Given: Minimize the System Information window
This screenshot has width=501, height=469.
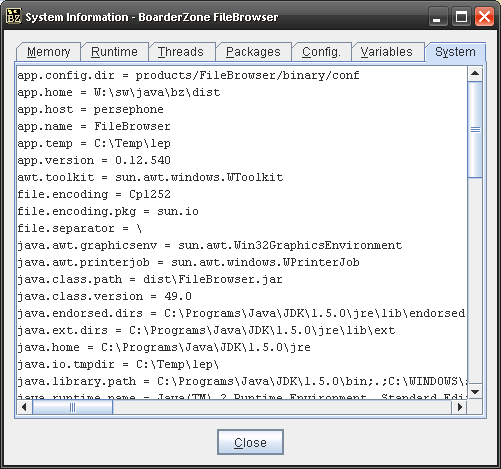Looking at the screenshot, I should click(437, 17).
